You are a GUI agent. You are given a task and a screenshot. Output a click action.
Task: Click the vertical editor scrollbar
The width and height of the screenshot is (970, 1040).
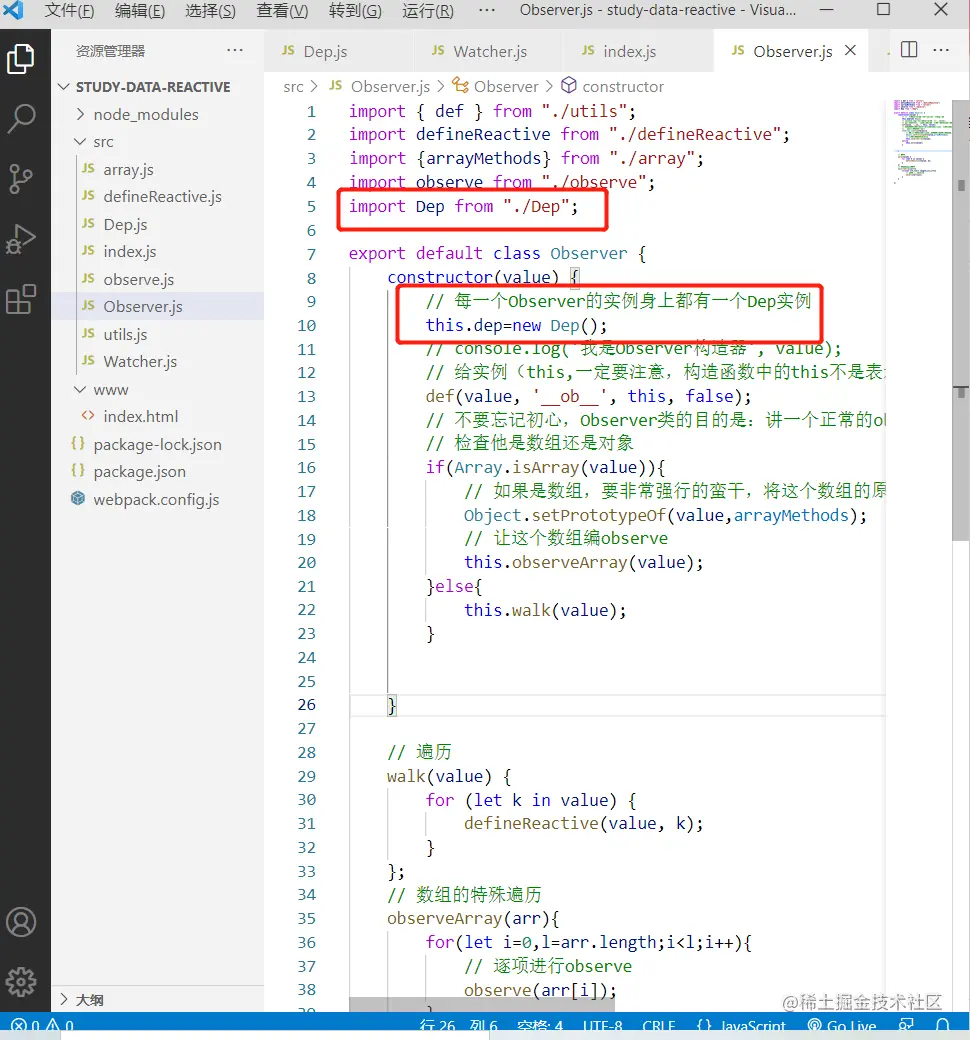961,321
